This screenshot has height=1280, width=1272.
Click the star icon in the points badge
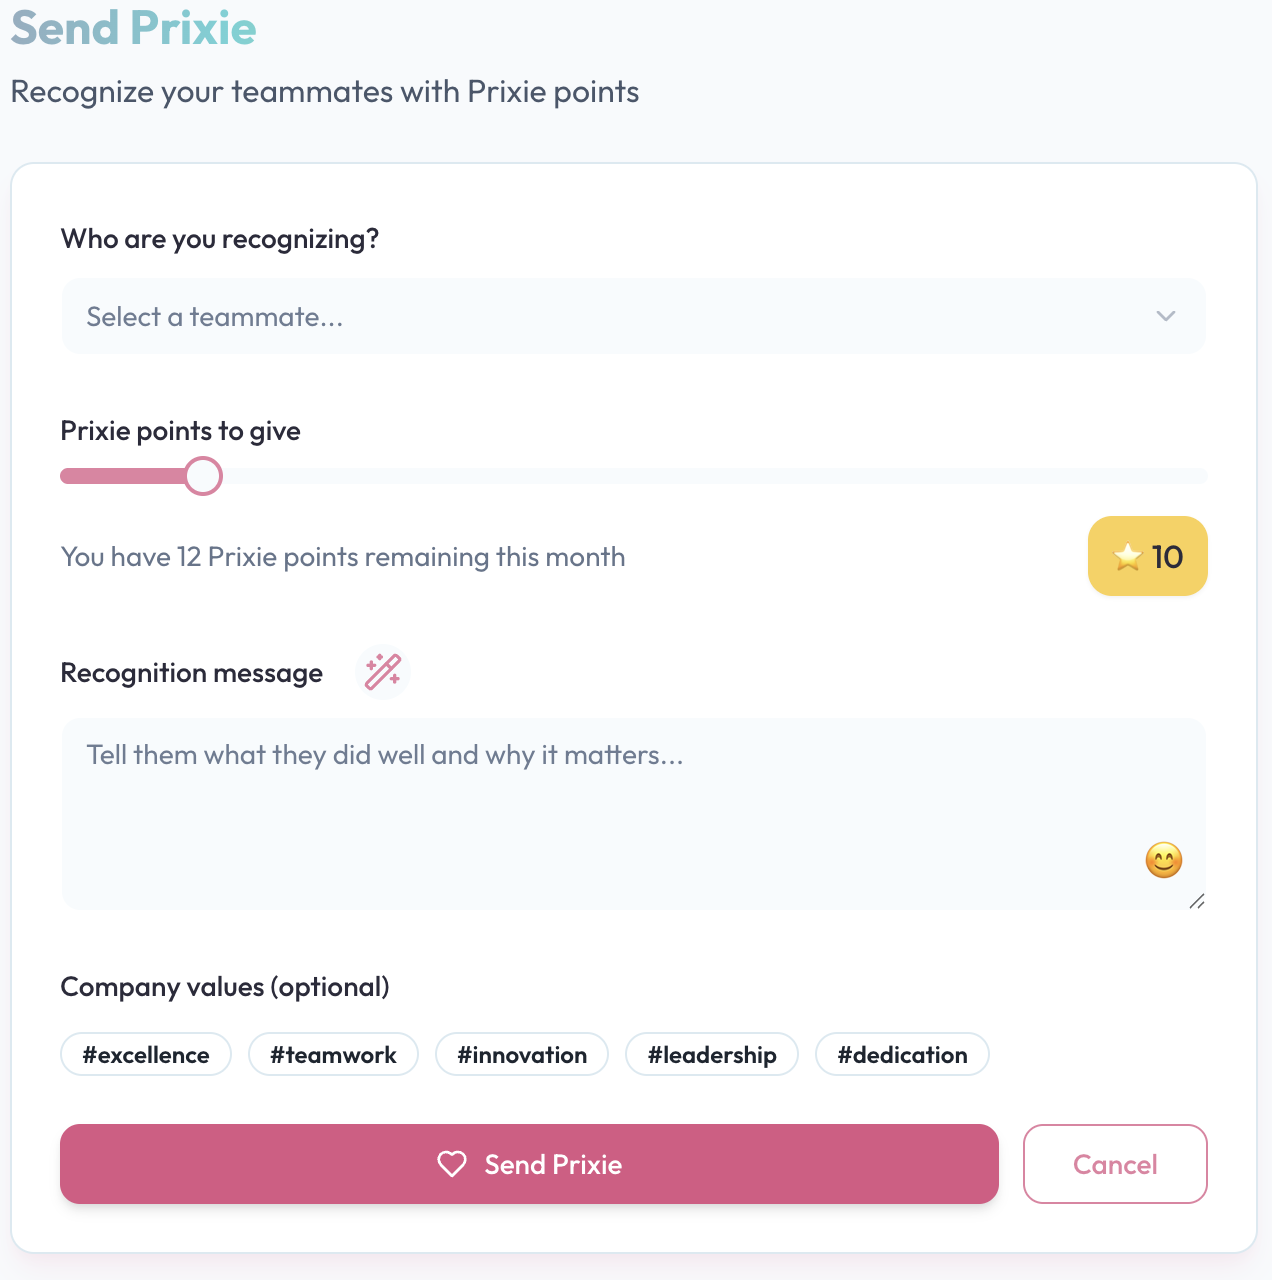tap(1128, 557)
